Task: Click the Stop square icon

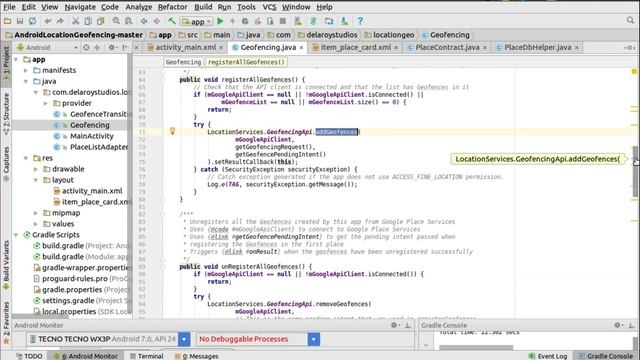Action: pyautogui.click(x=282, y=21)
